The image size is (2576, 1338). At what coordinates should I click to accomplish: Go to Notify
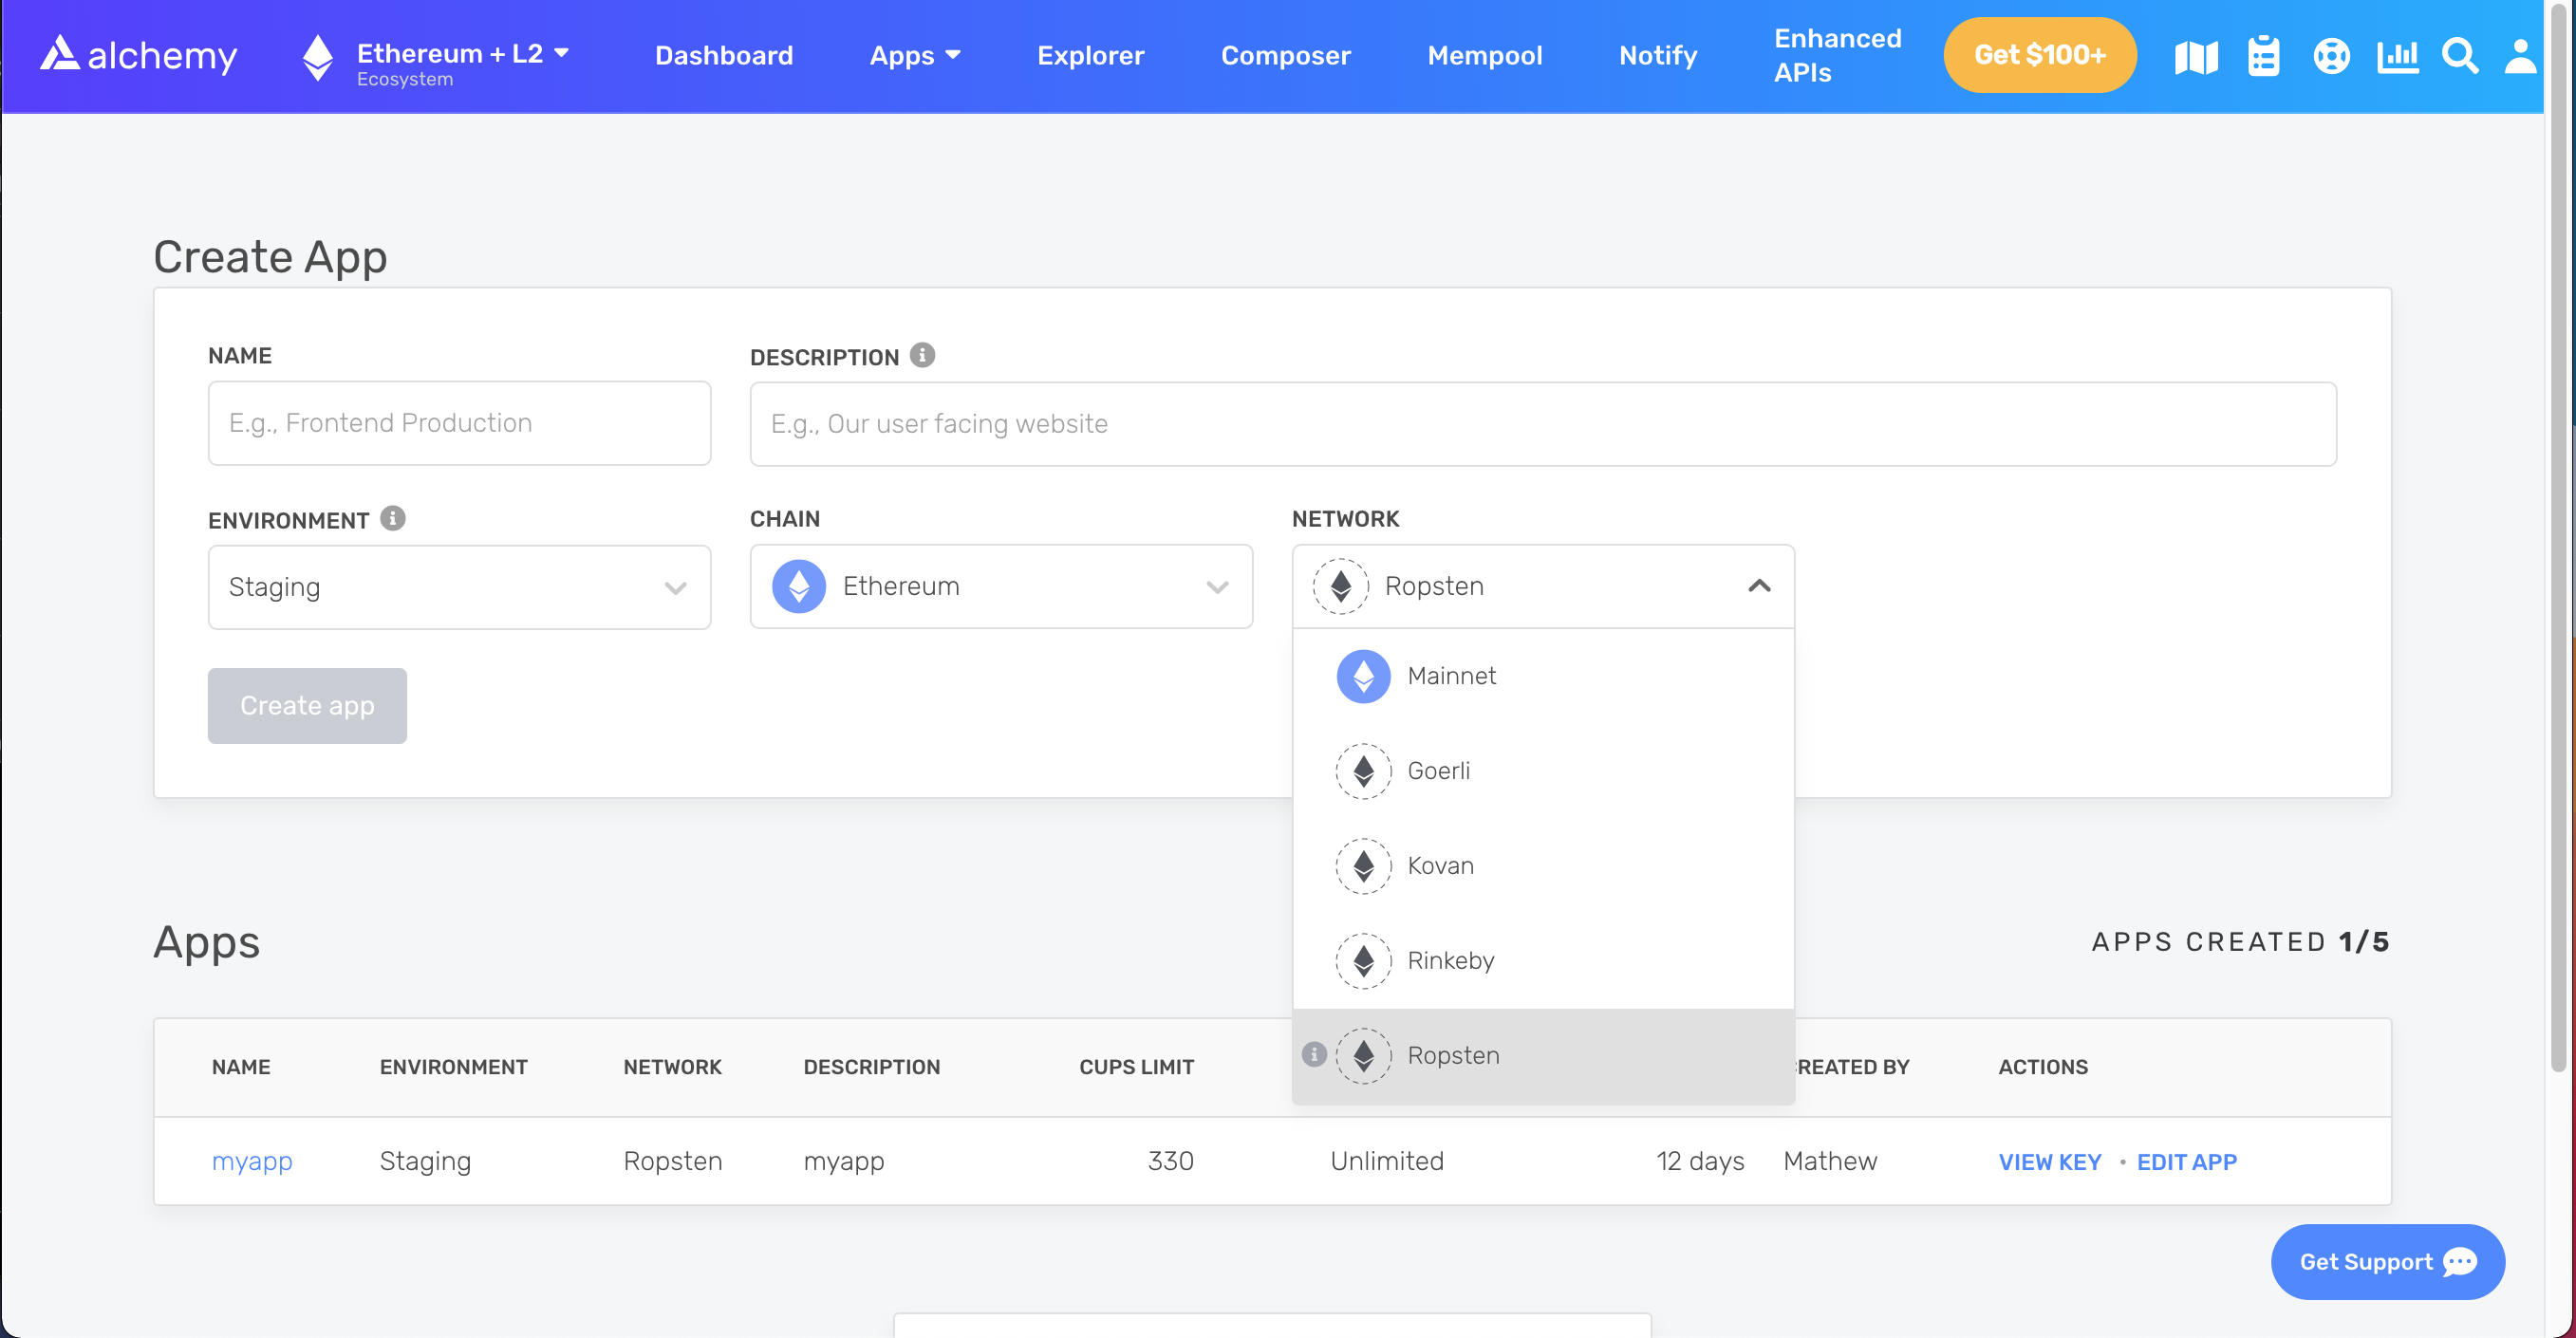(x=1657, y=55)
